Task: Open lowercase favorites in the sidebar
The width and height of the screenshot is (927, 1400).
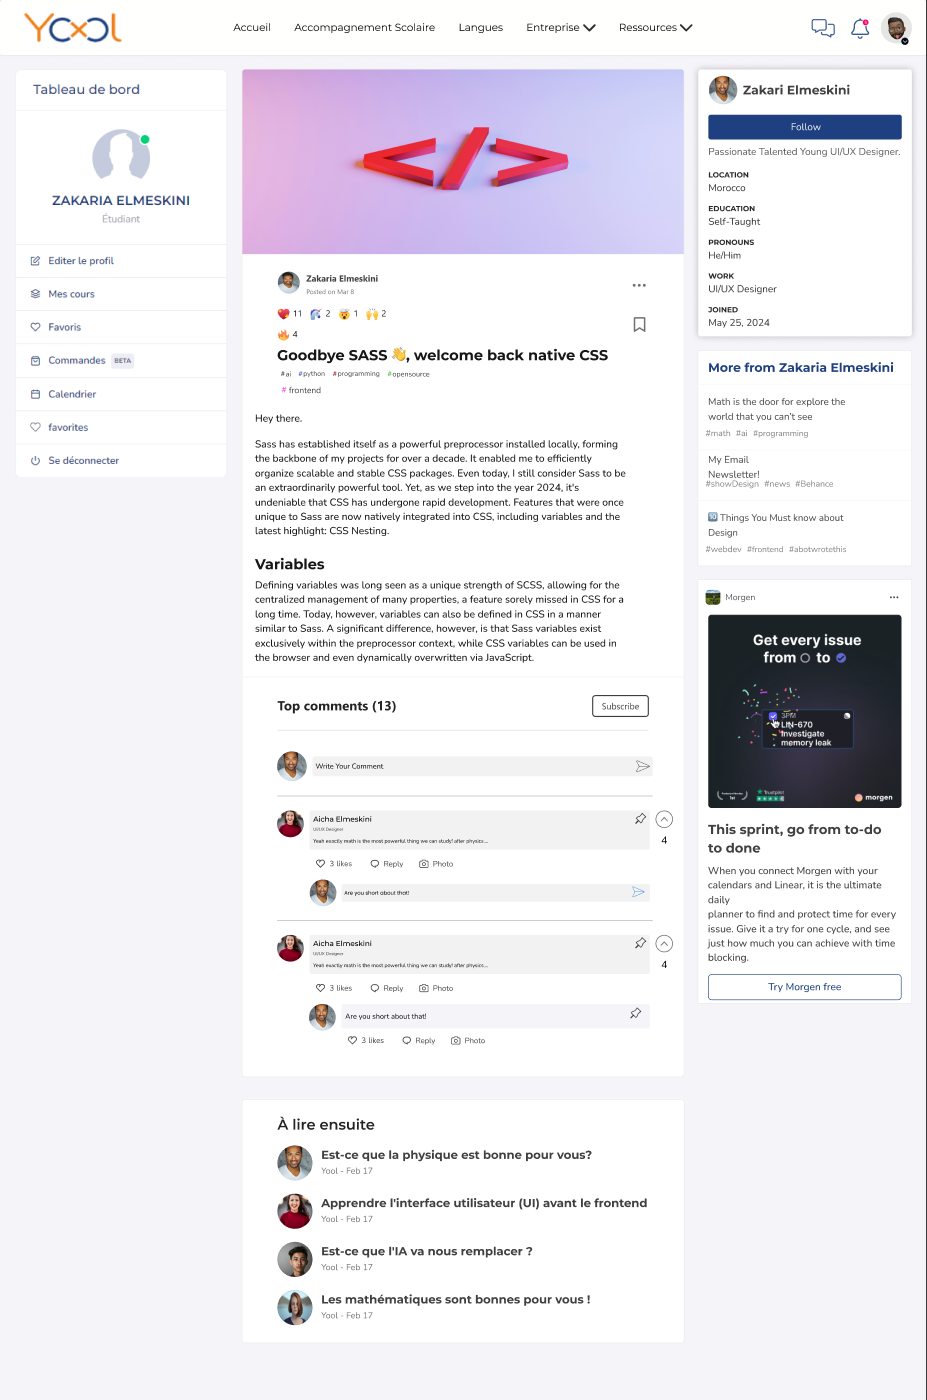Action: [121, 427]
